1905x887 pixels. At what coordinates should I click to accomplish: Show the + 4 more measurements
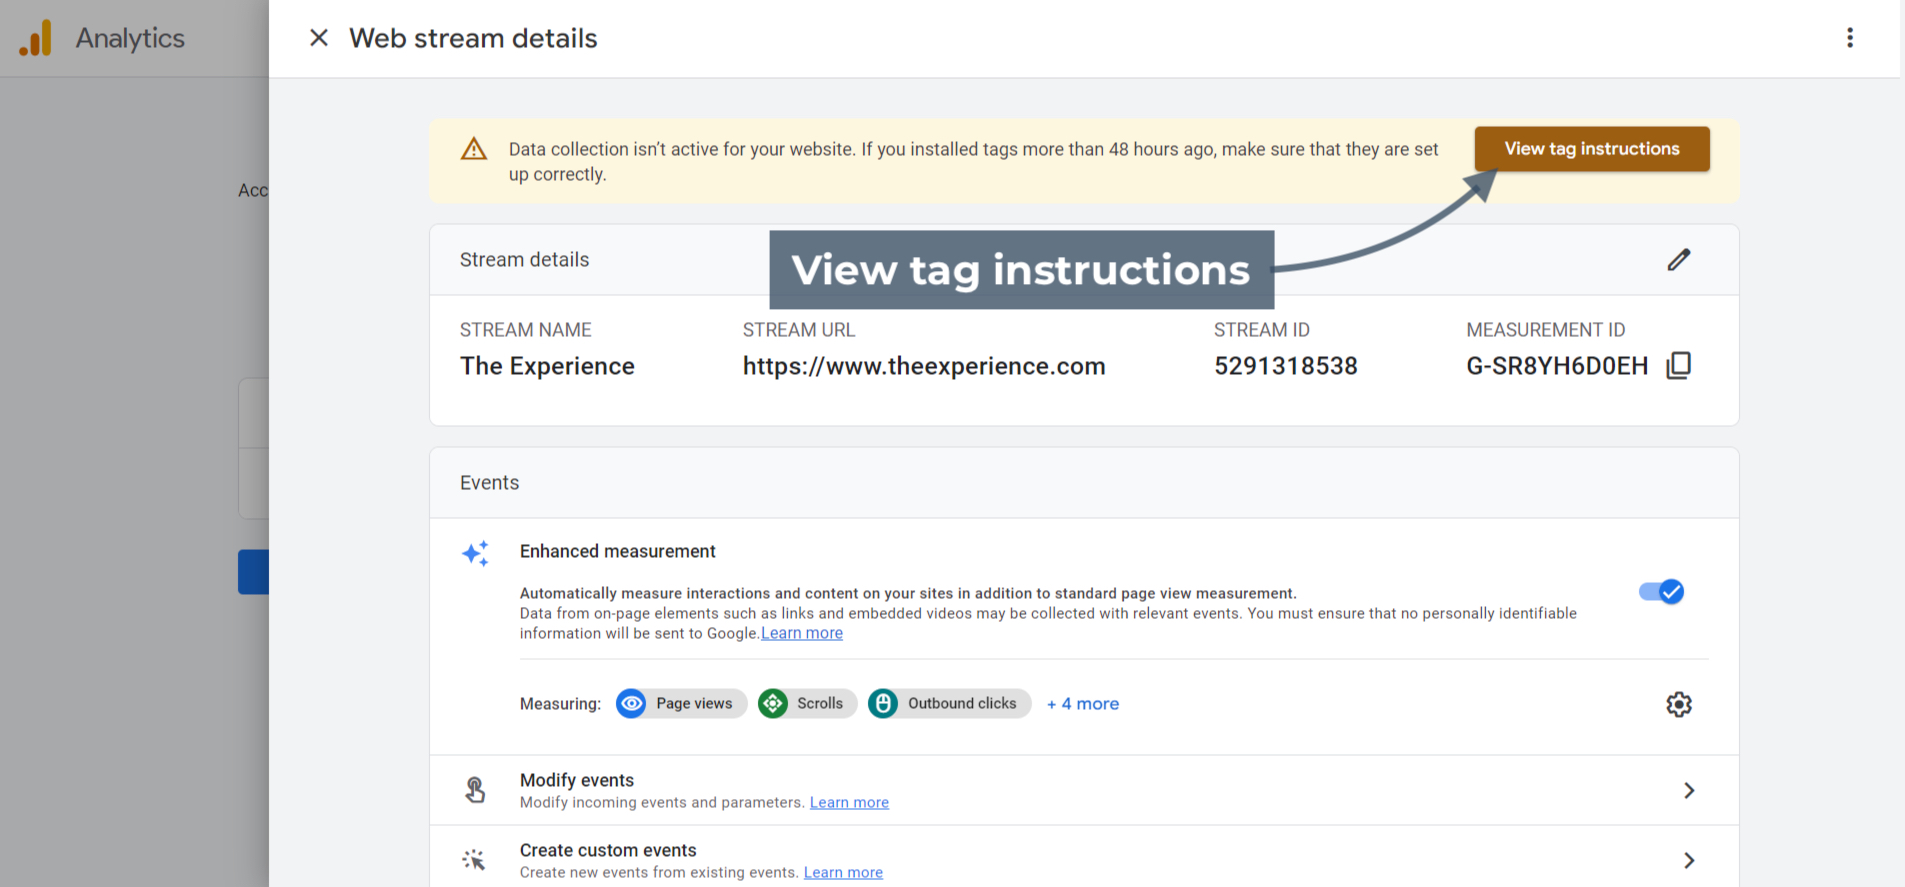[x=1082, y=704]
